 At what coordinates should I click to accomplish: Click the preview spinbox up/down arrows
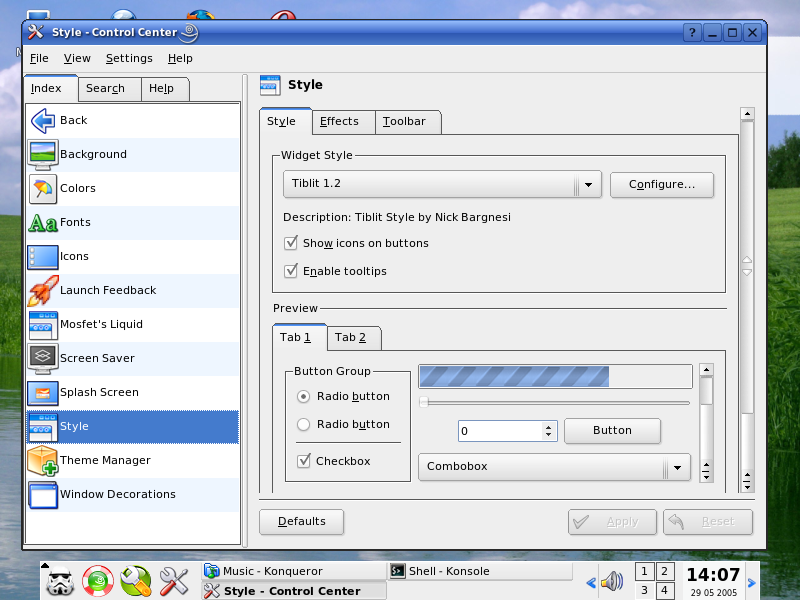(548, 431)
